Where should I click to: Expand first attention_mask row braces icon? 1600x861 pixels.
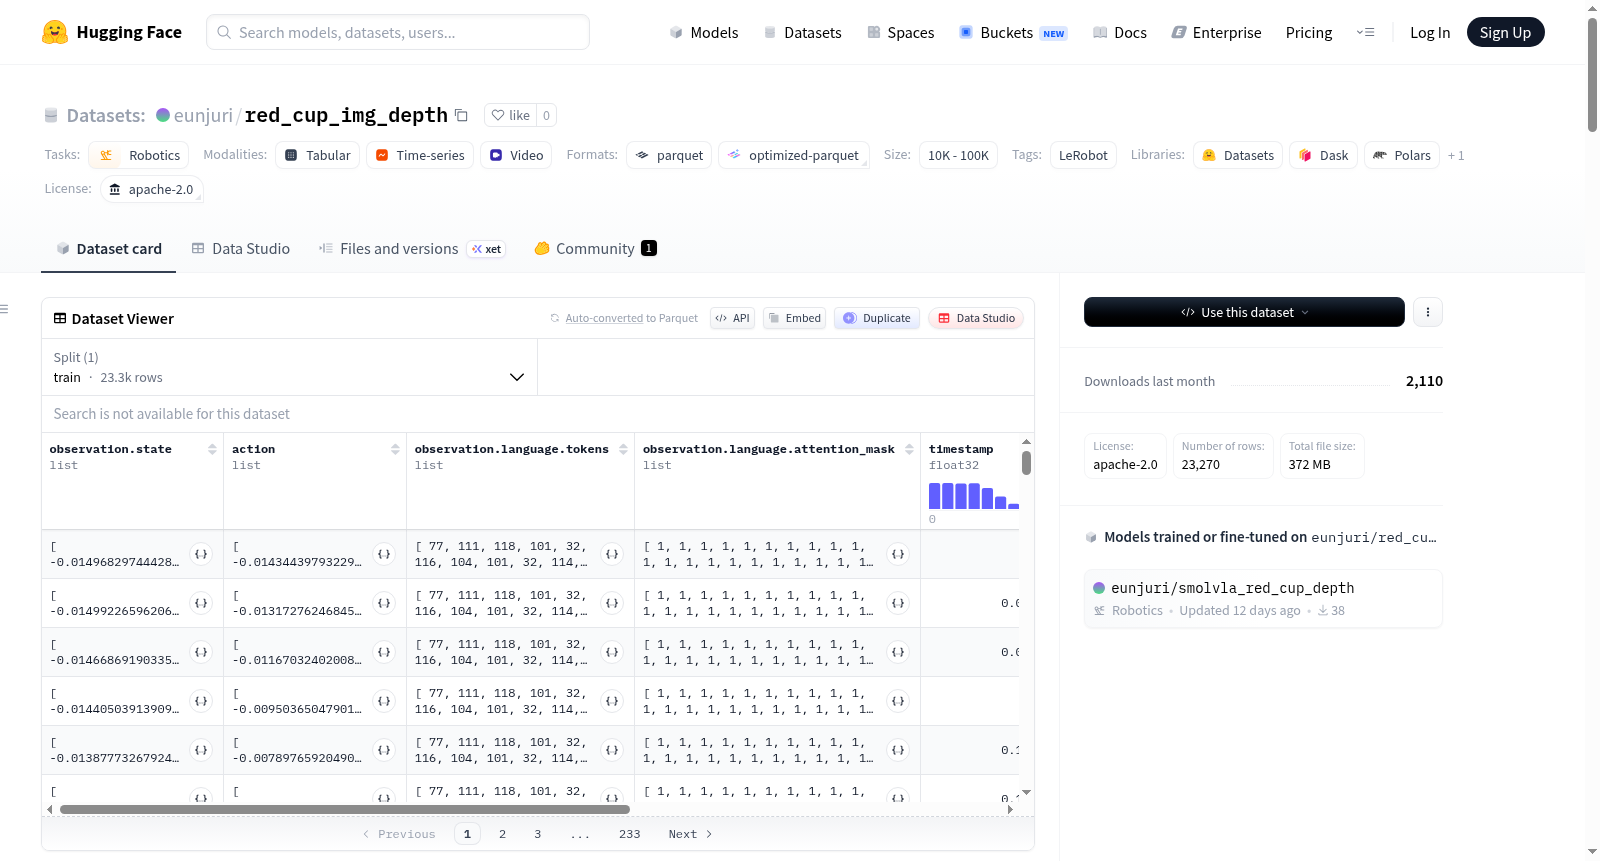pyautogui.click(x=898, y=554)
